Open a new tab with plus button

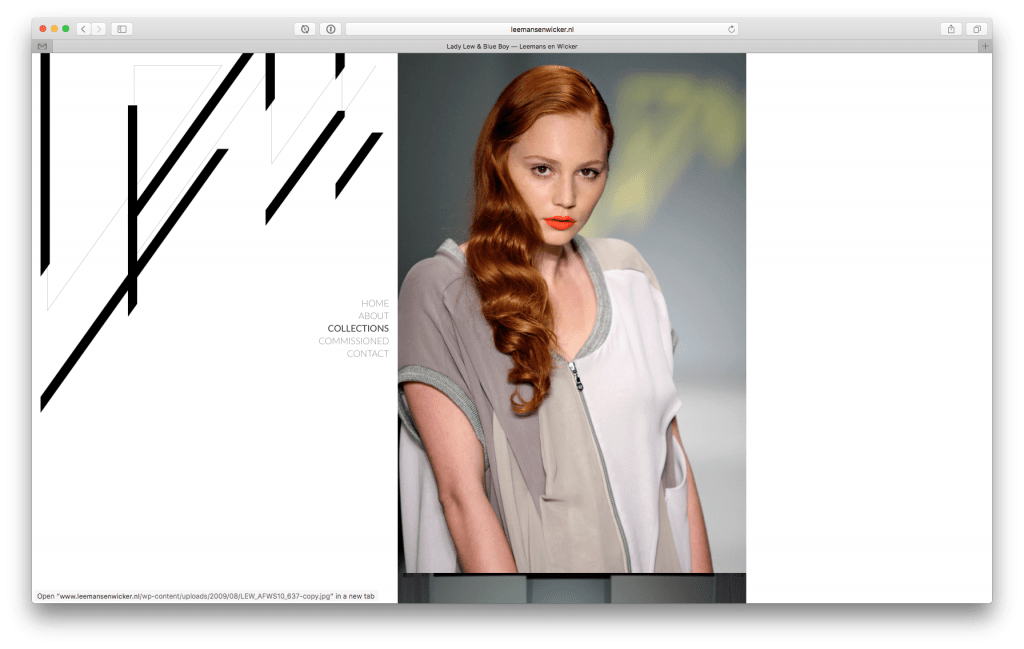[x=984, y=46]
